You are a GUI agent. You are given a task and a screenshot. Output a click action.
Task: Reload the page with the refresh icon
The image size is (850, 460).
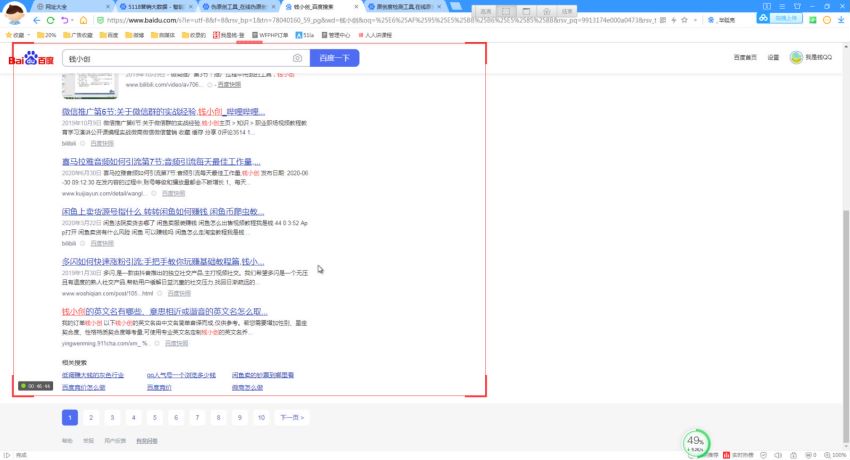click(50, 20)
